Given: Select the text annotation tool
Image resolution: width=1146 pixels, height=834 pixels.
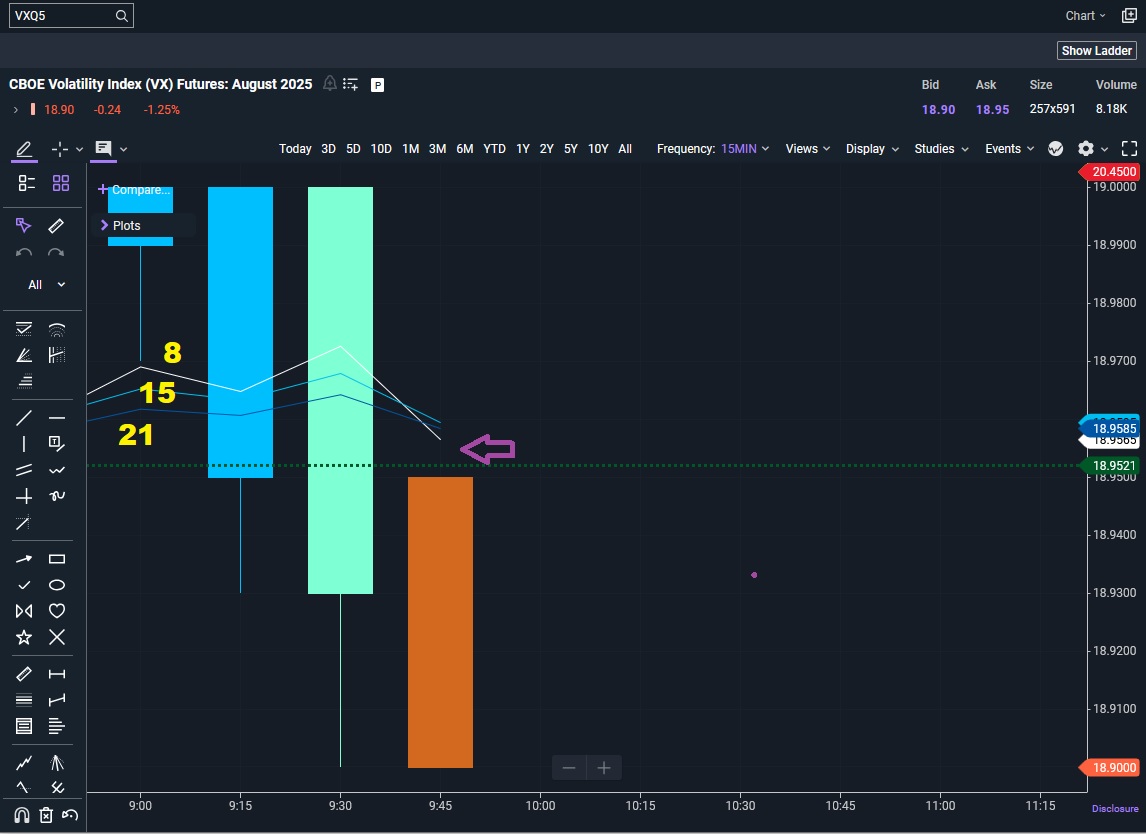Looking at the screenshot, I should tap(56, 443).
